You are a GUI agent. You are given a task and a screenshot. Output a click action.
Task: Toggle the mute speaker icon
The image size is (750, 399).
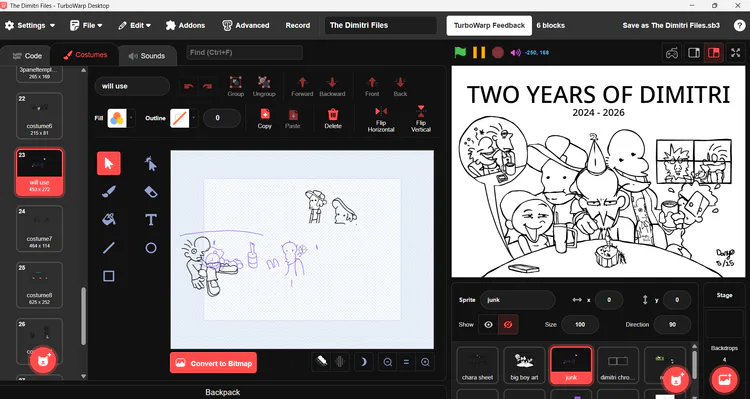tap(515, 53)
